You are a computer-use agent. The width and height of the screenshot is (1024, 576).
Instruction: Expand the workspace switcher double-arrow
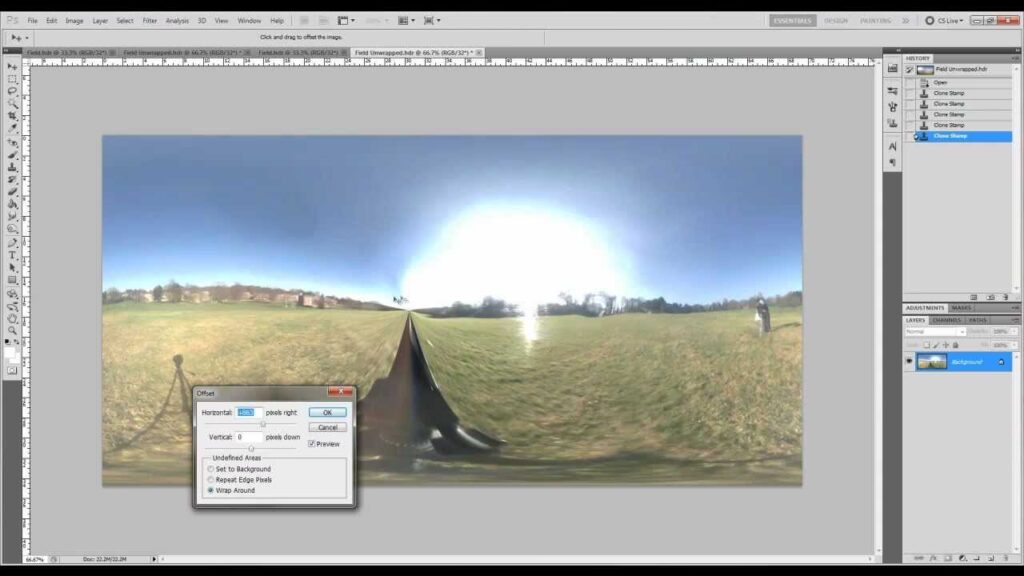[905, 20]
